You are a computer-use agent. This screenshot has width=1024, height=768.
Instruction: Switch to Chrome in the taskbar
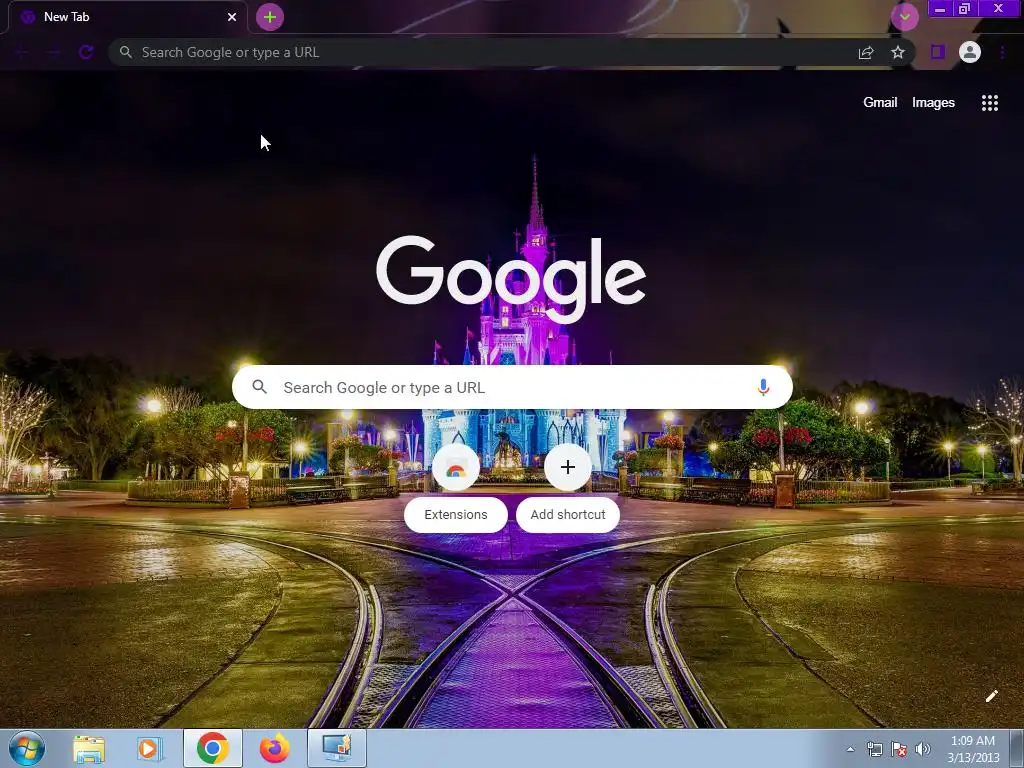click(212, 748)
